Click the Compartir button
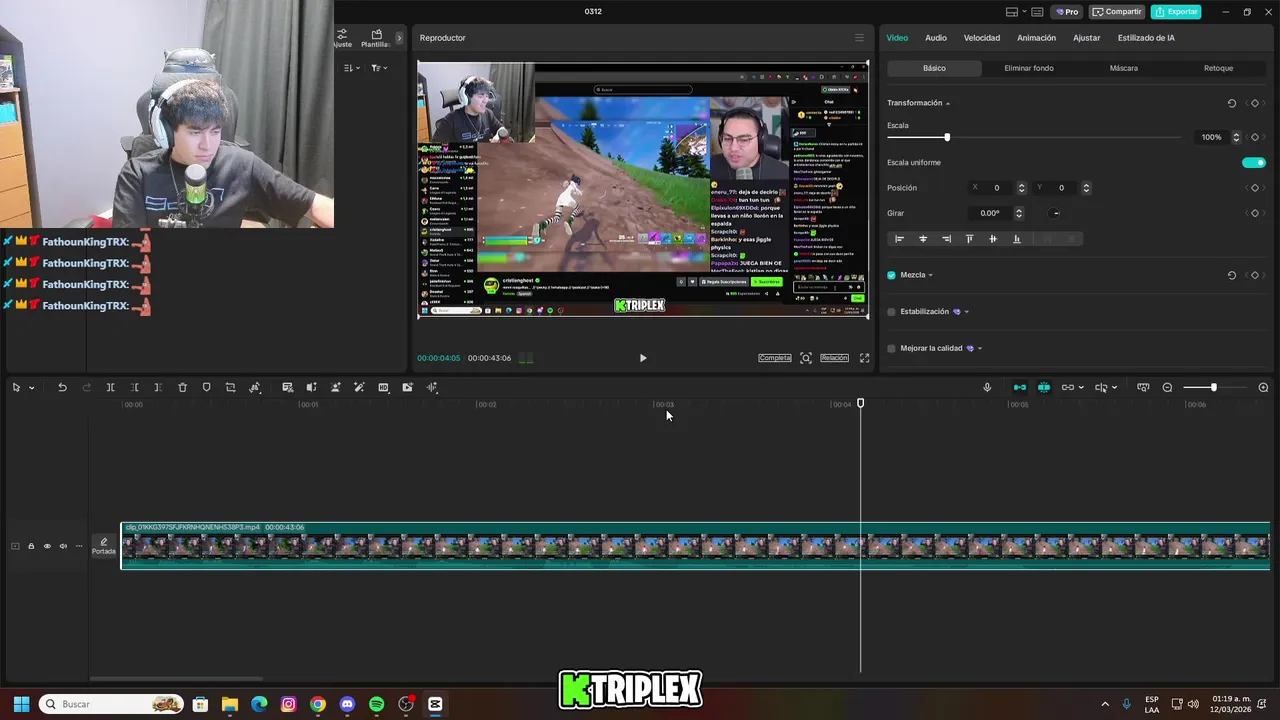This screenshot has height=720, width=1280. pyautogui.click(x=1116, y=12)
